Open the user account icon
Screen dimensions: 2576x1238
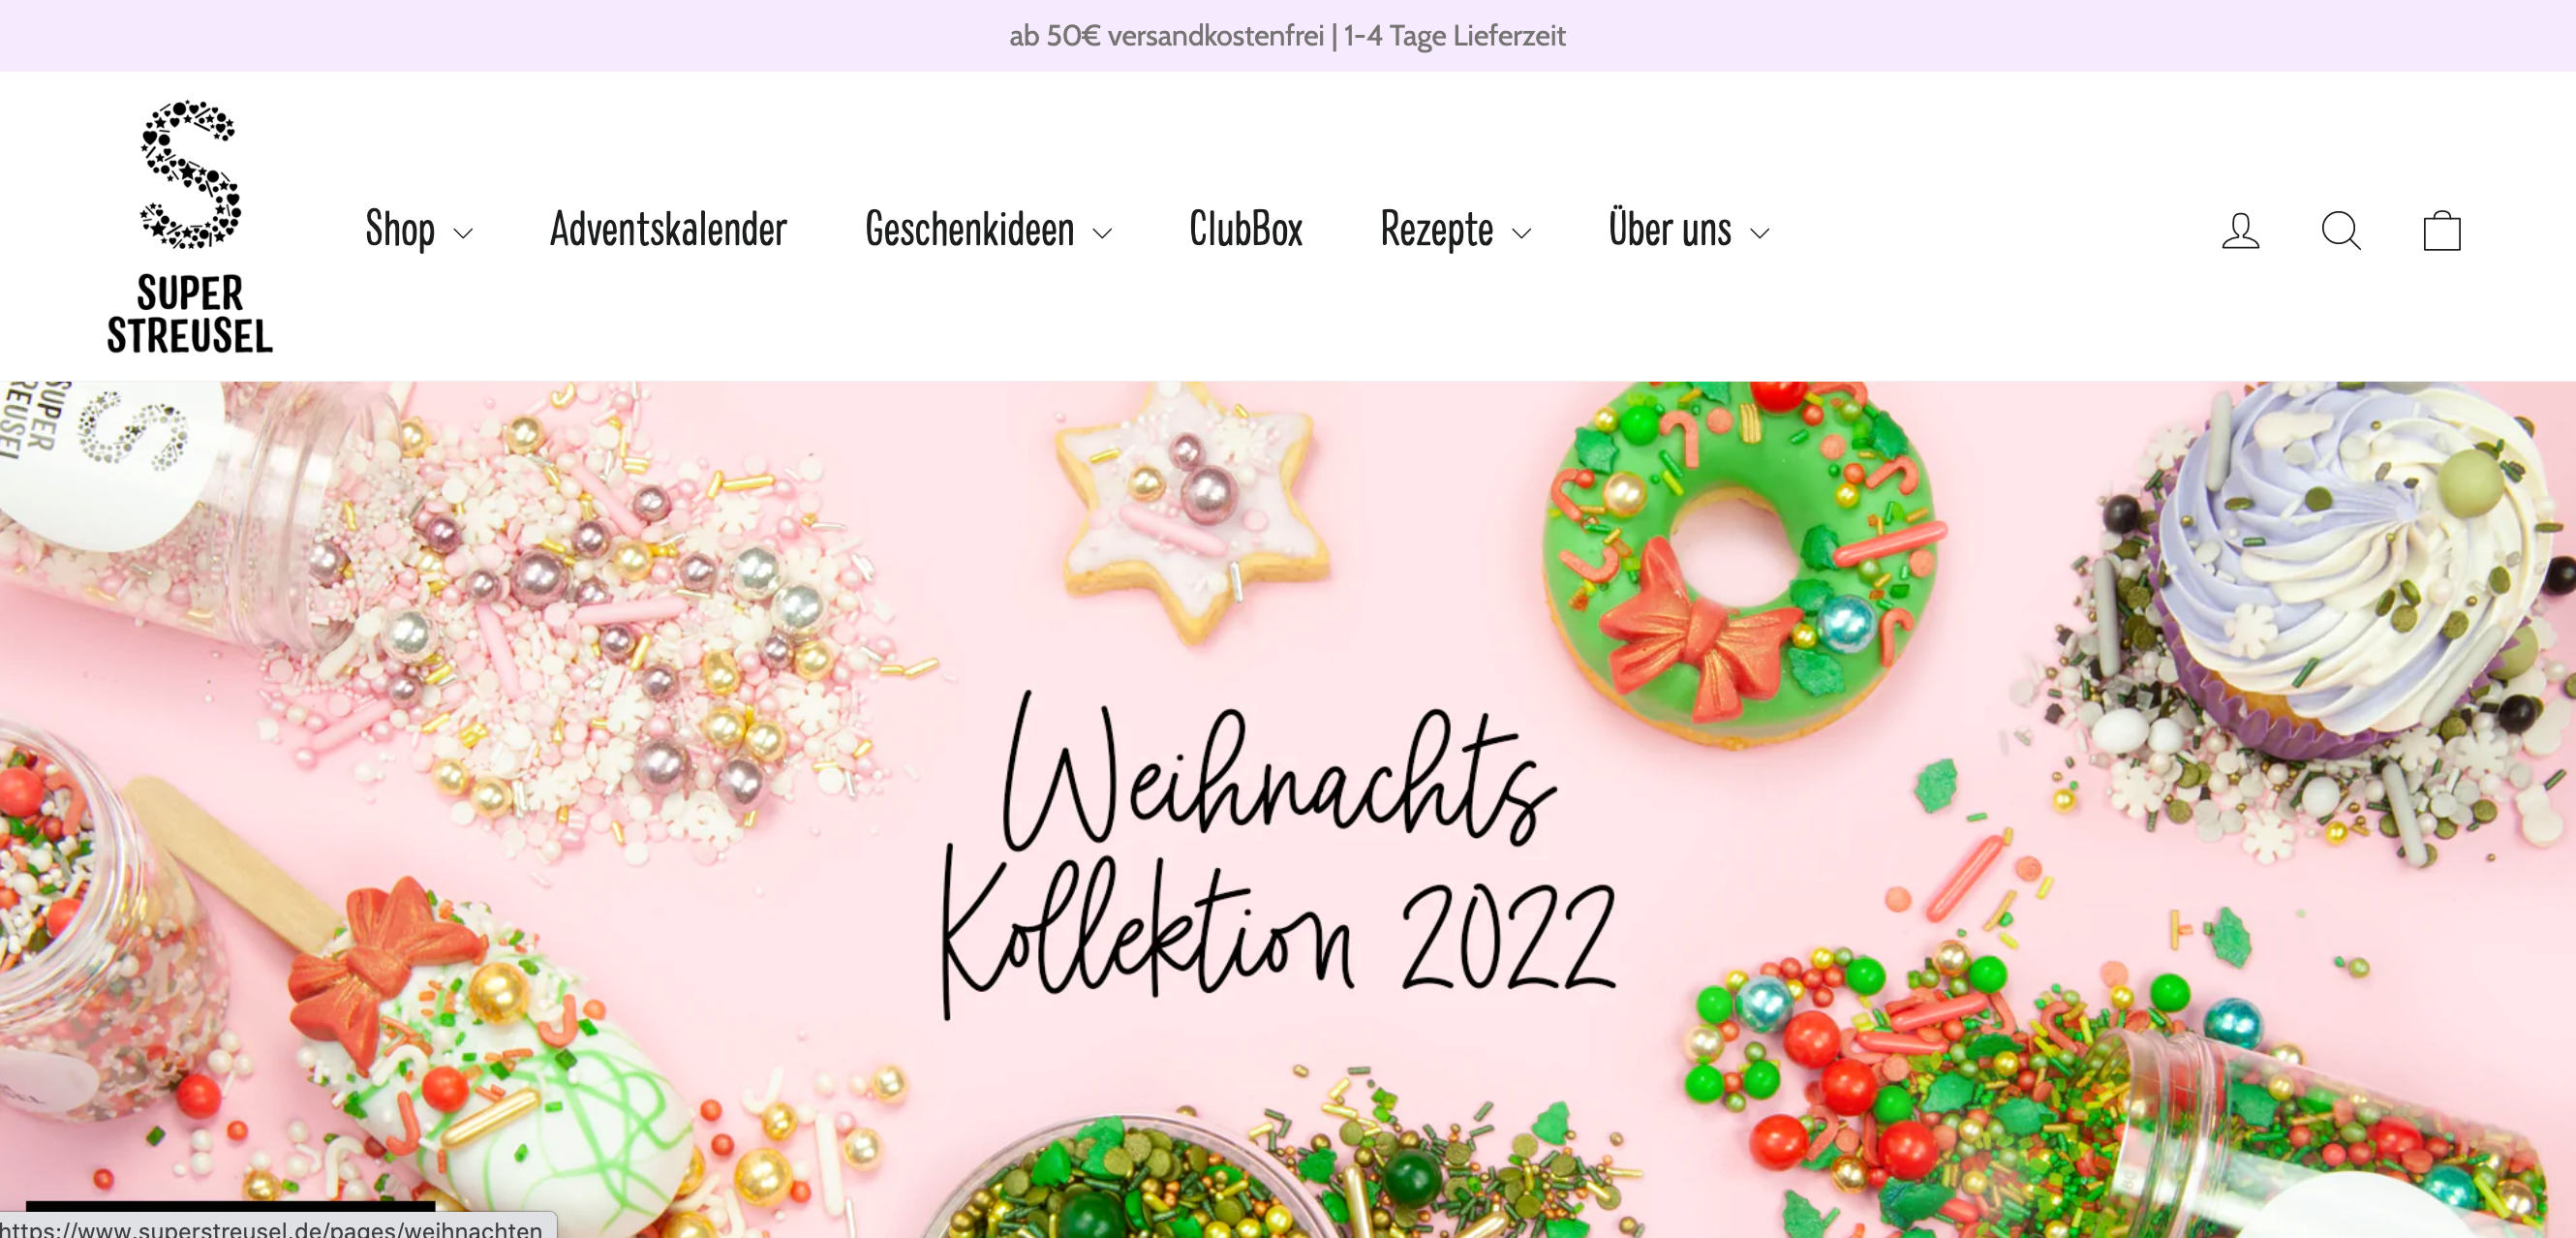tap(2240, 231)
